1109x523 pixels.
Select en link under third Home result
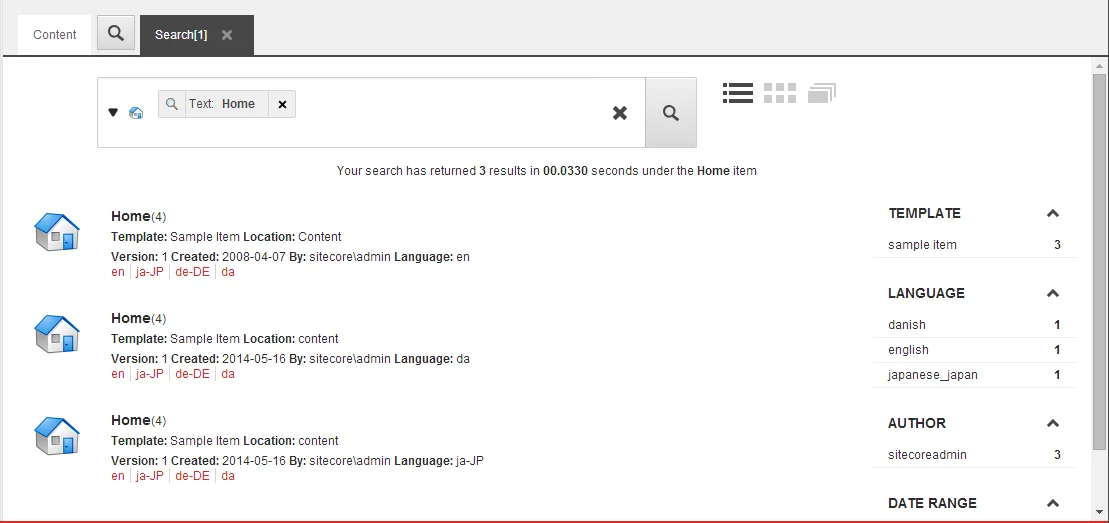[117, 476]
